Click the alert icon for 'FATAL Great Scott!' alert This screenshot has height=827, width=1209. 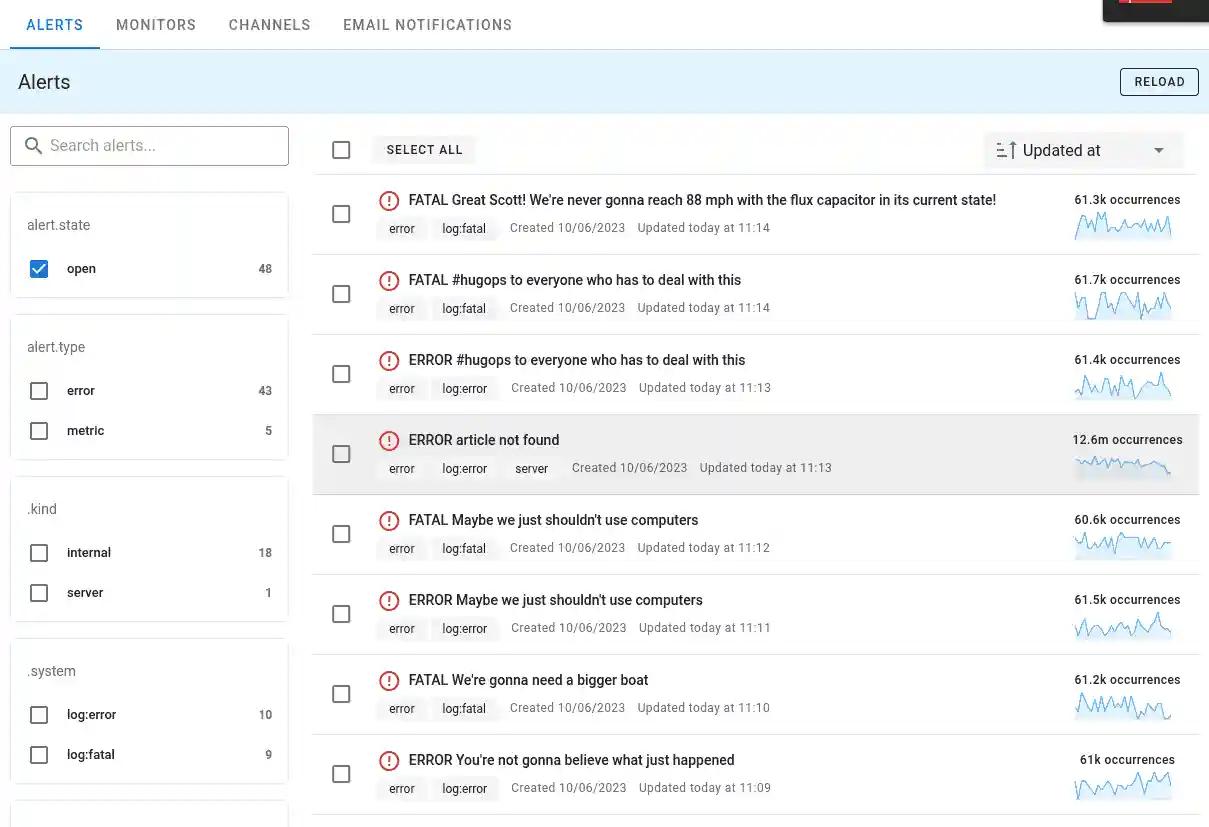389,201
